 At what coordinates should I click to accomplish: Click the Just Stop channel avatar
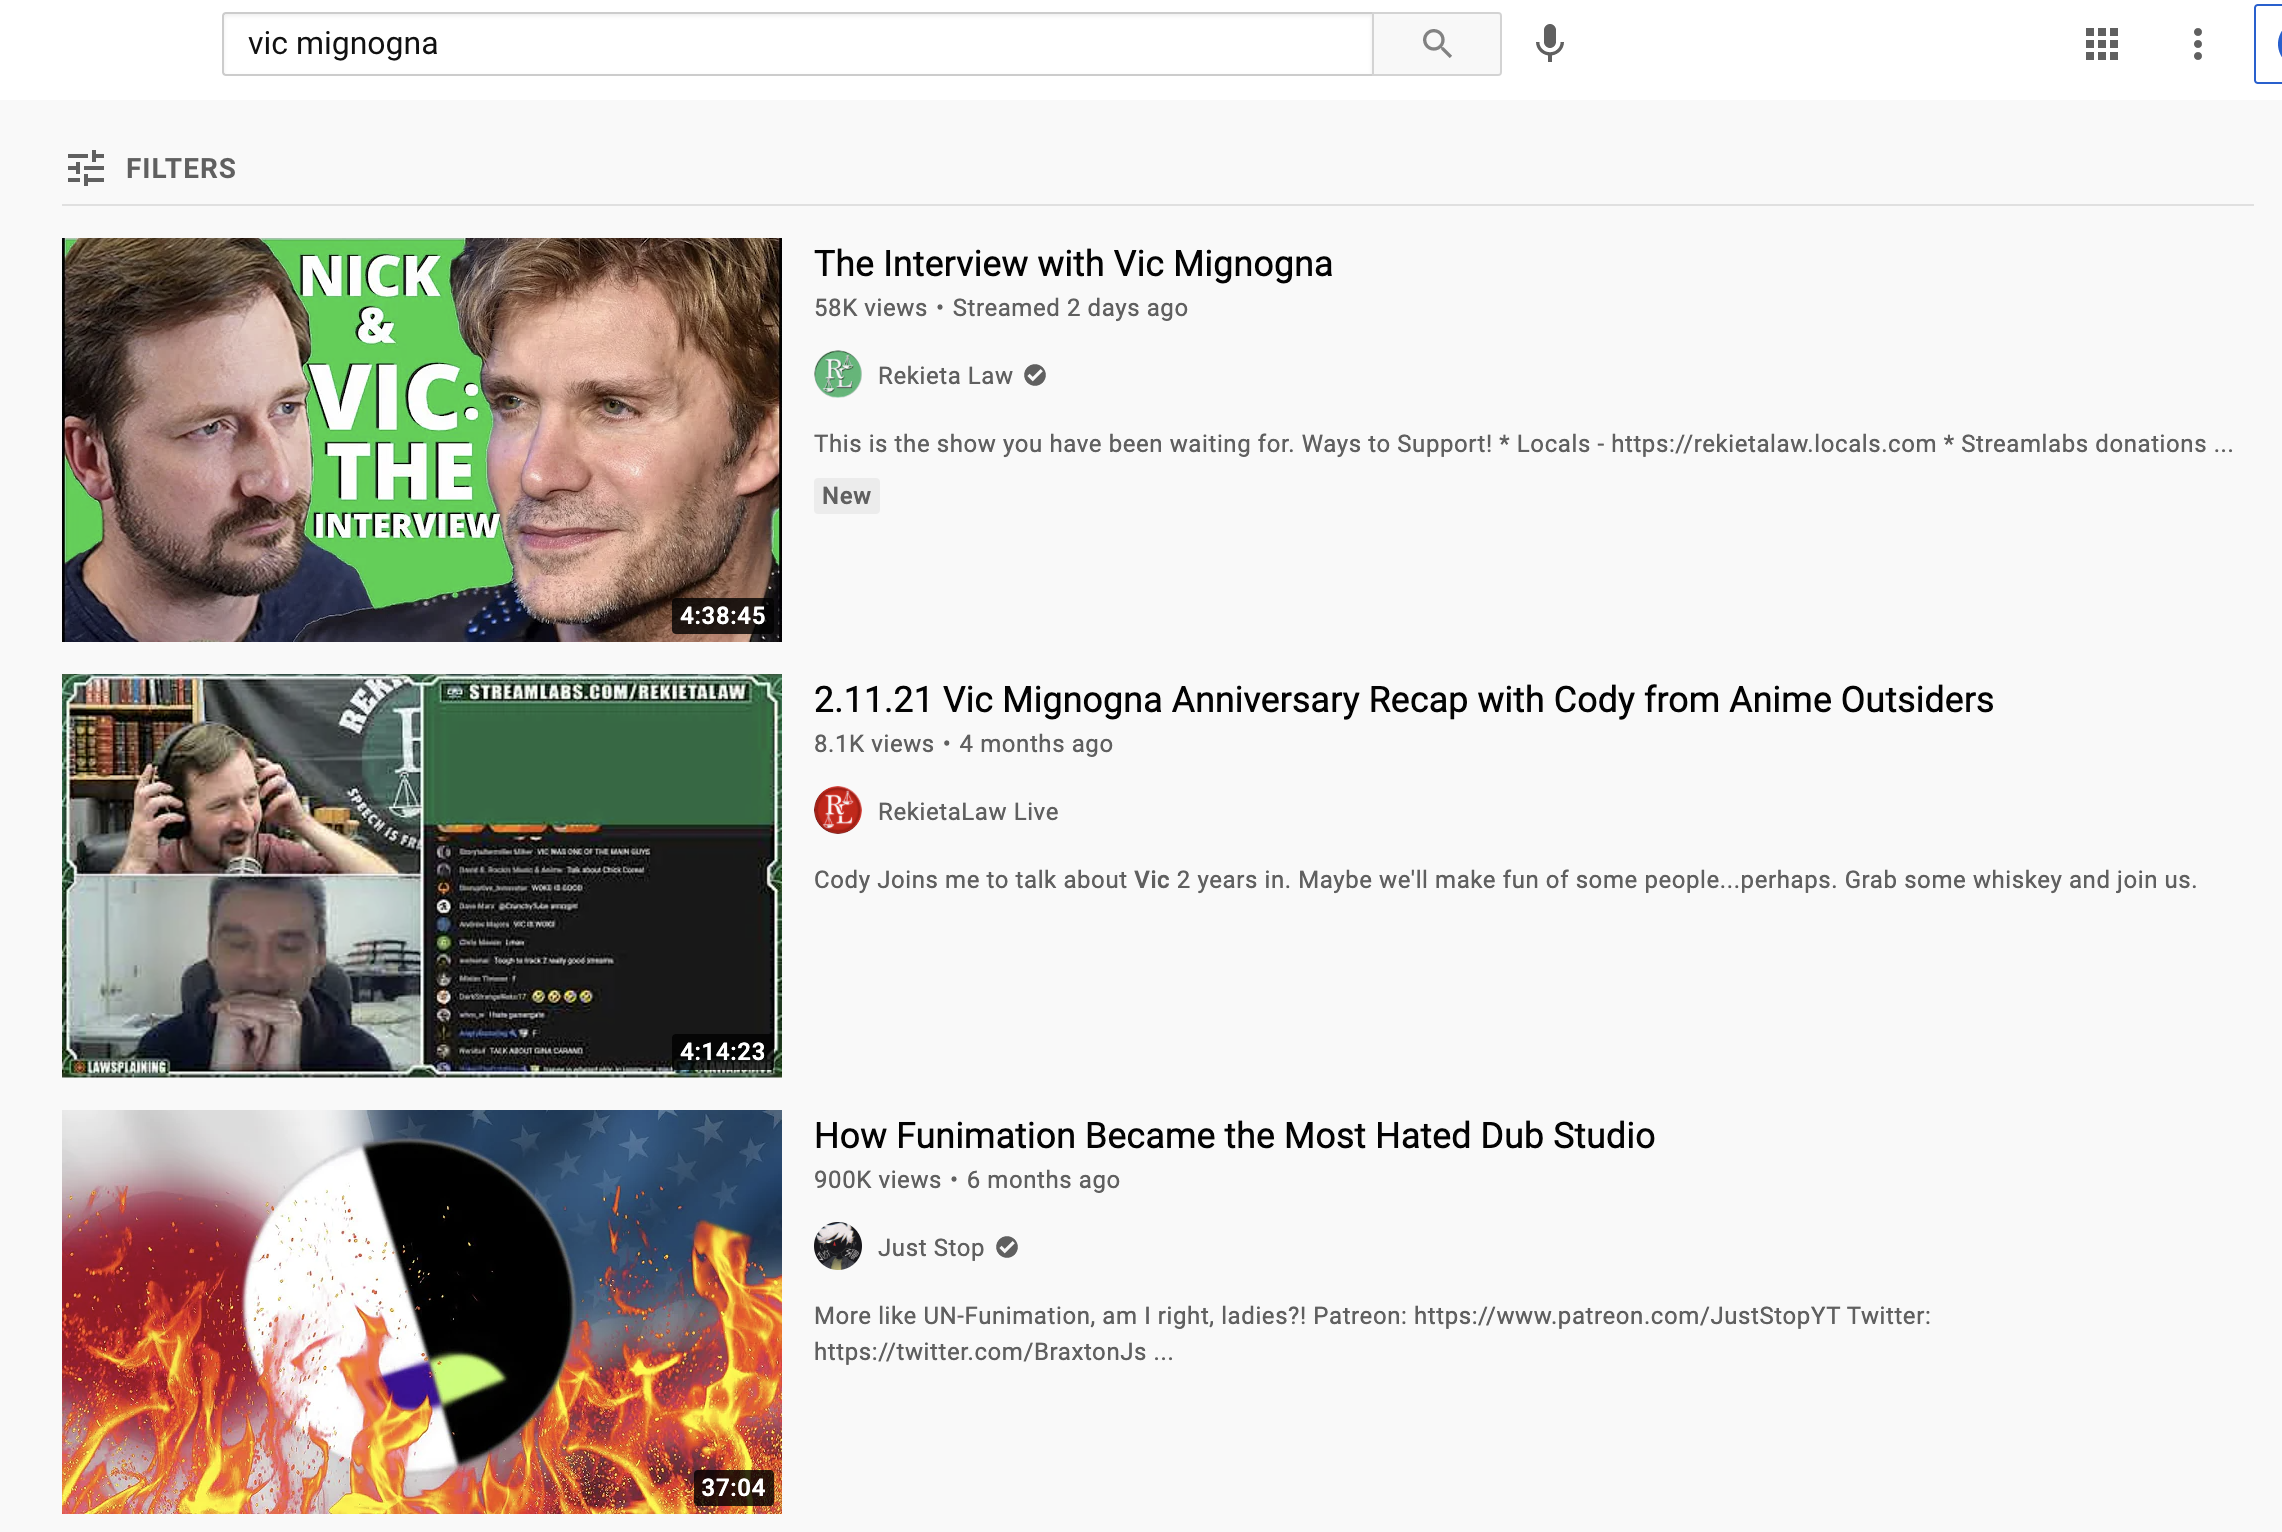838,1247
